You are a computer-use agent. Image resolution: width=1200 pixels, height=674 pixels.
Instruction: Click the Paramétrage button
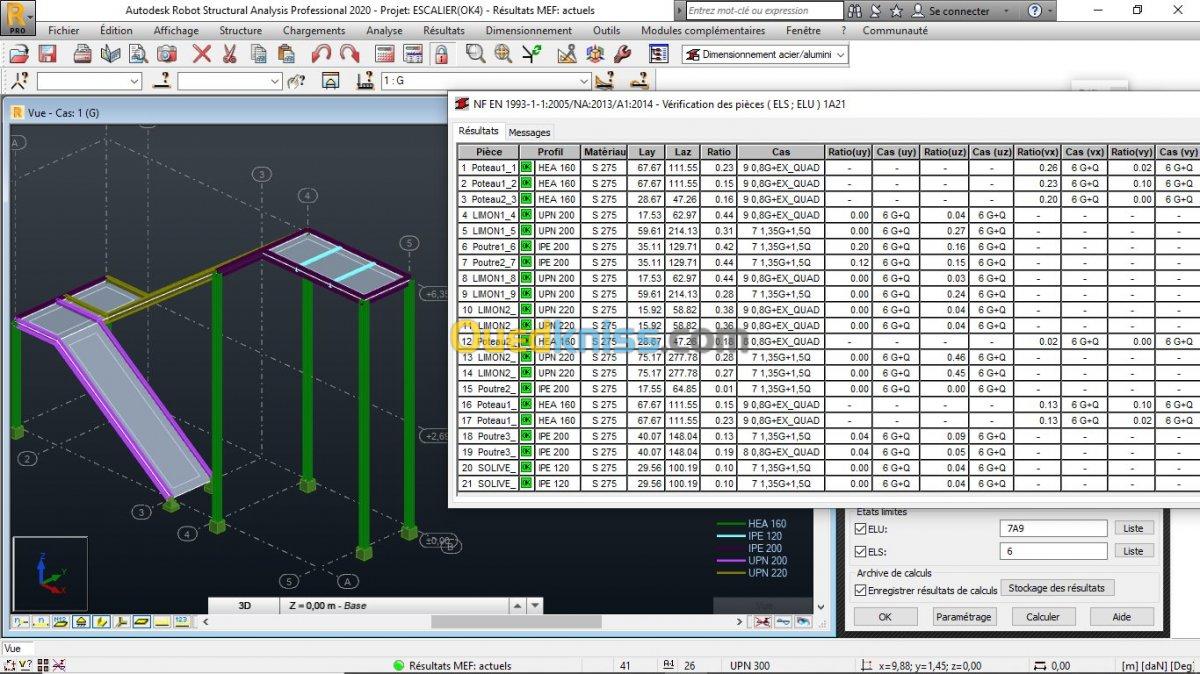[x=964, y=617]
